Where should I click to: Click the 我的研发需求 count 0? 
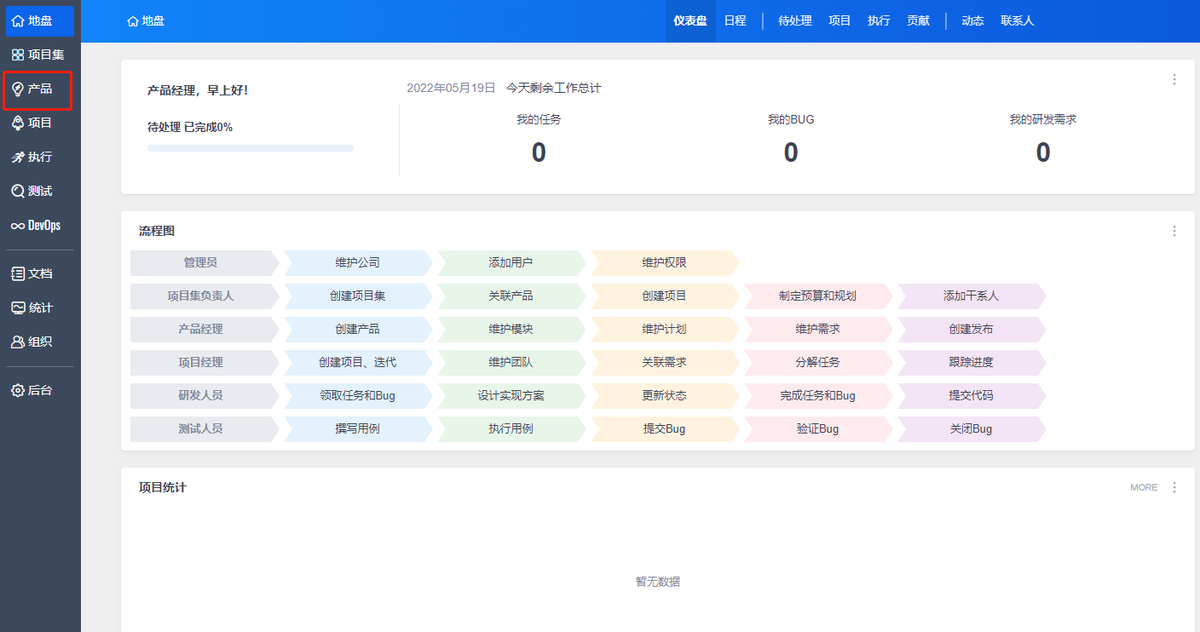pos(1043,152)
